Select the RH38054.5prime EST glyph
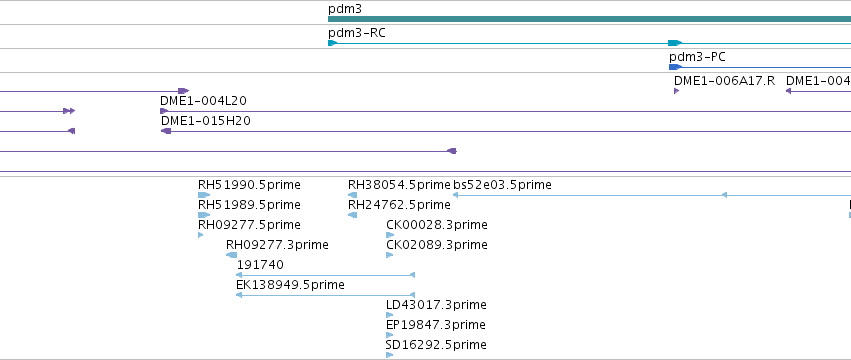The height and width of the screenshot is (360, 851). 352,195
